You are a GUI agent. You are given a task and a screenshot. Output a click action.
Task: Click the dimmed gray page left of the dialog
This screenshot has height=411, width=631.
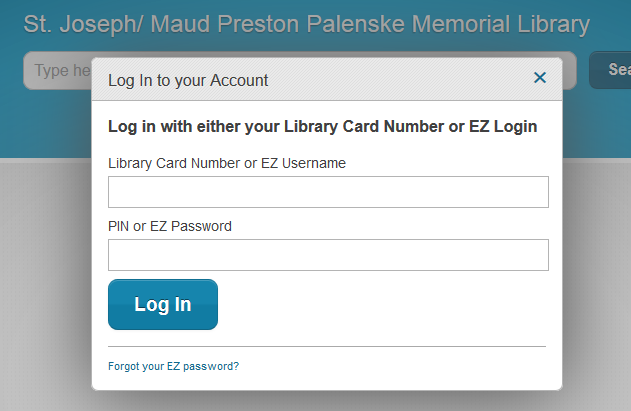45,280
